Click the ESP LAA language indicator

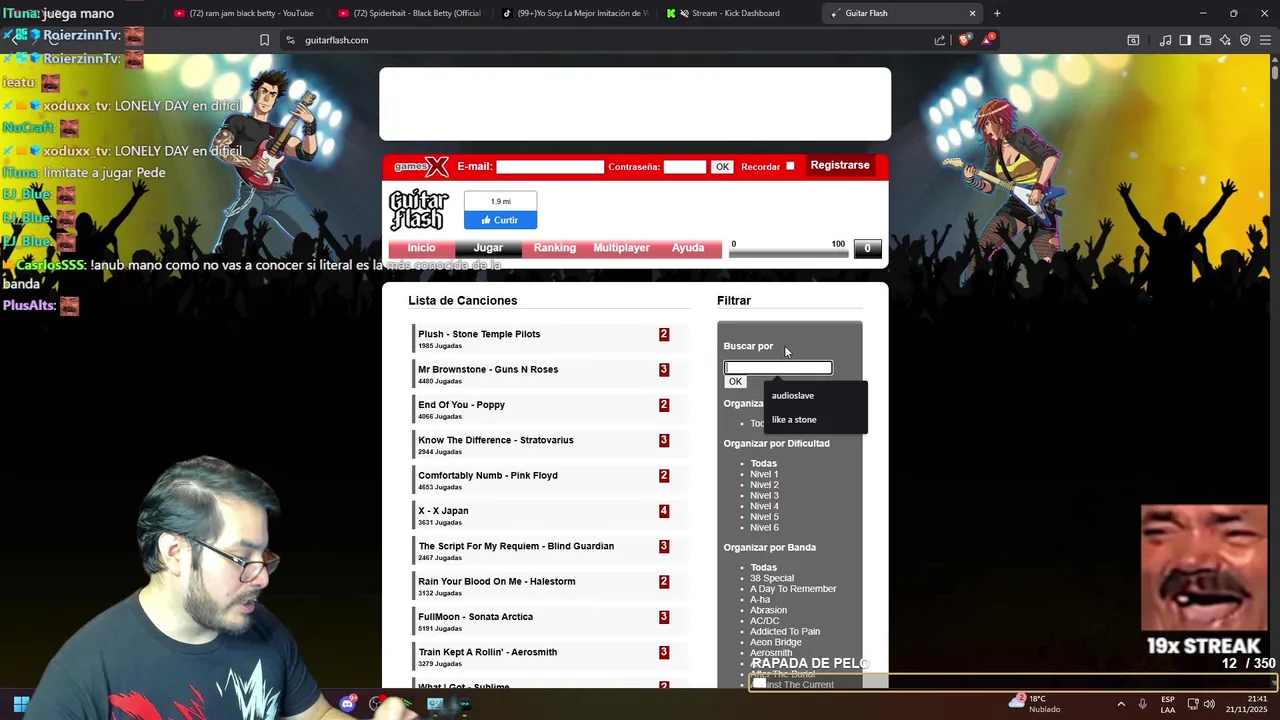1168,704
